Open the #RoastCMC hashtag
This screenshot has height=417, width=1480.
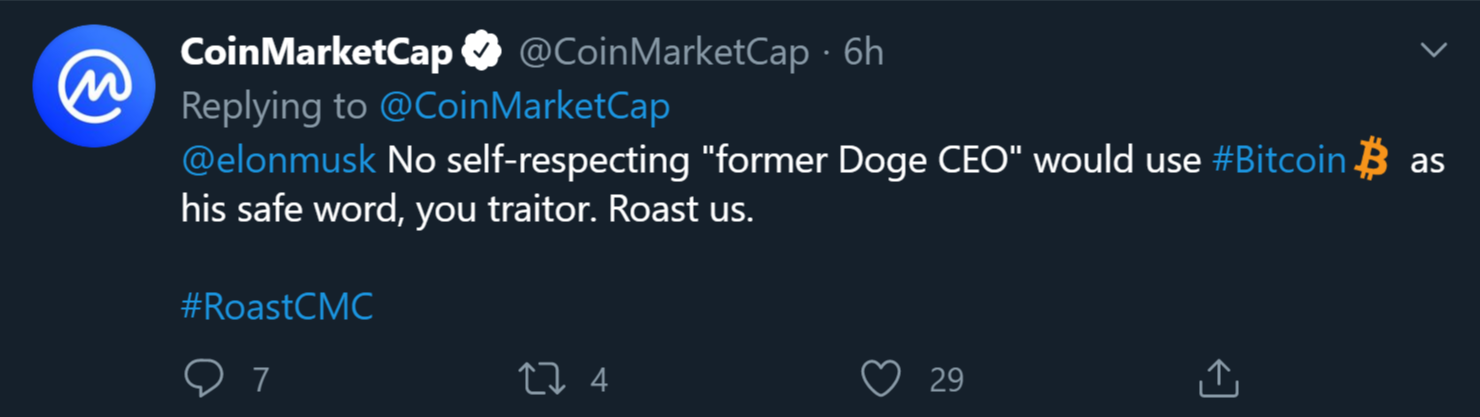[x=277, y=306]
